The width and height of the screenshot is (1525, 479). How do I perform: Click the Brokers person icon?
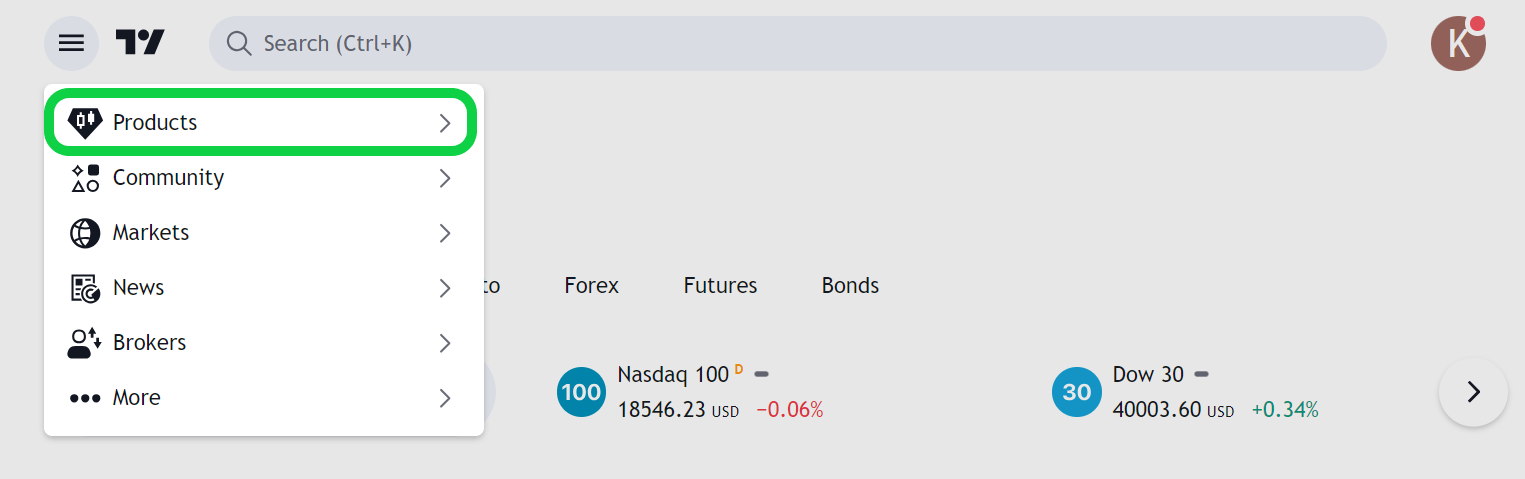(x=85, y=343)
